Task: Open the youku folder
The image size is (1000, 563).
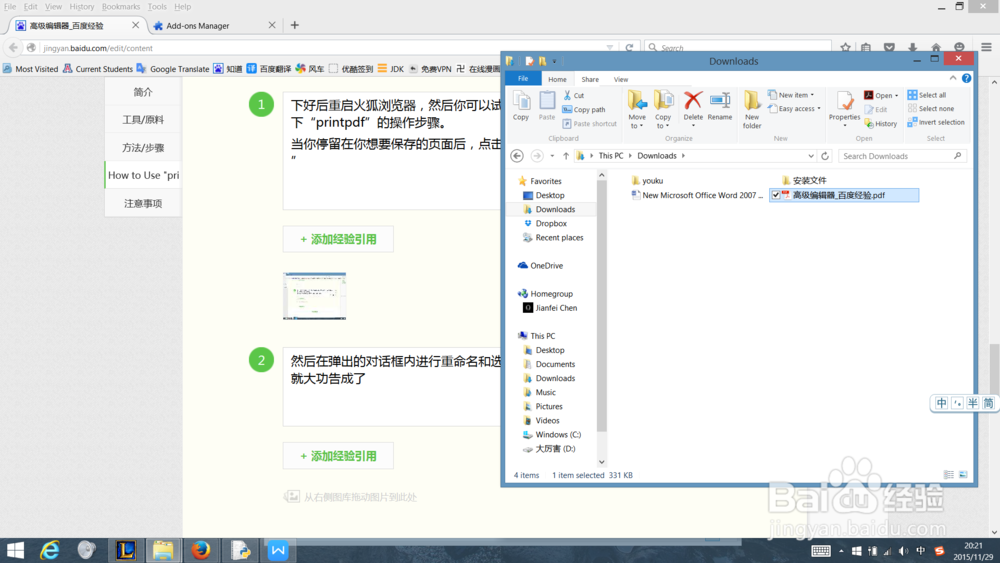Action: pos(647,180)
